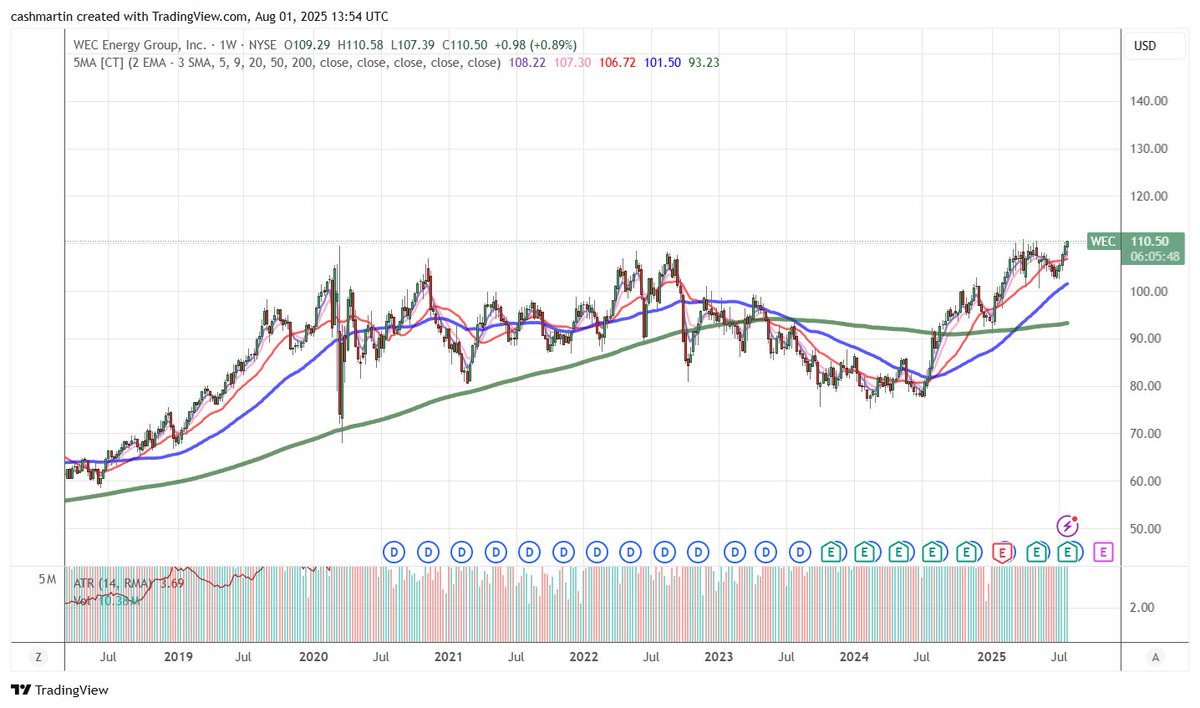Screen dimensions: 1200x708
Task: Click the 2025 time axis label
Action: pyautogui.click(x=991, y=657)
